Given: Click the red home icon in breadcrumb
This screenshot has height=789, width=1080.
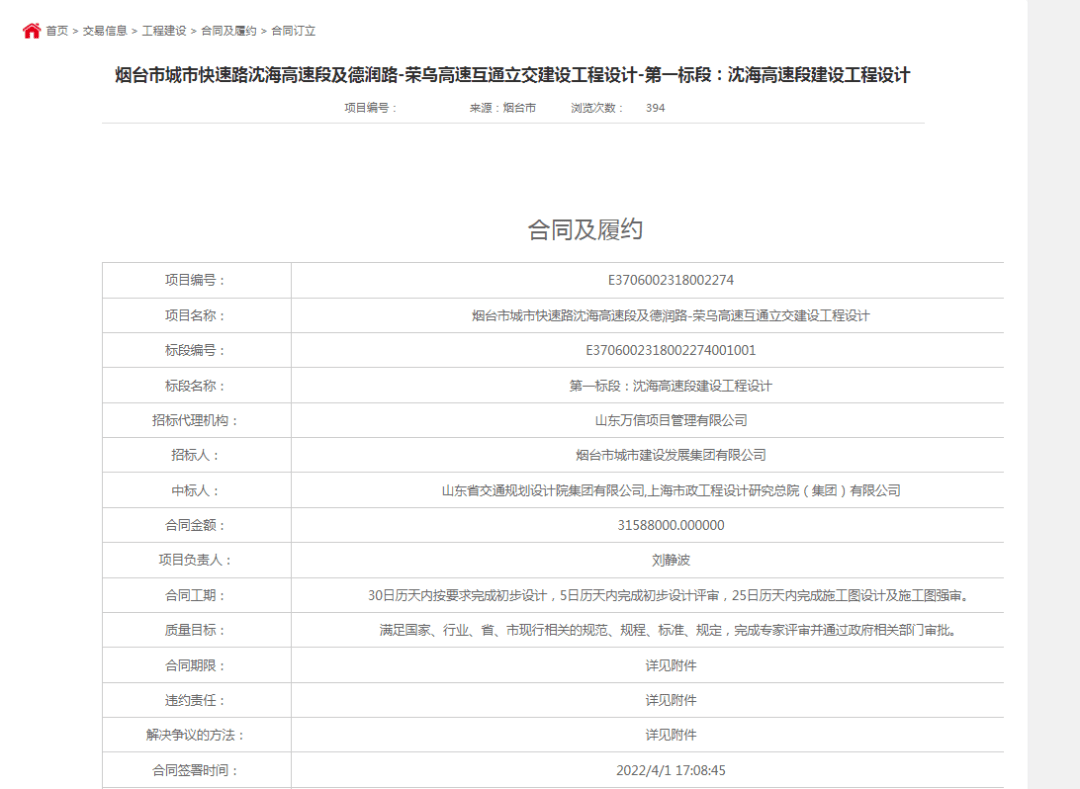Looking at the screenshot, I should pos(31,31).
